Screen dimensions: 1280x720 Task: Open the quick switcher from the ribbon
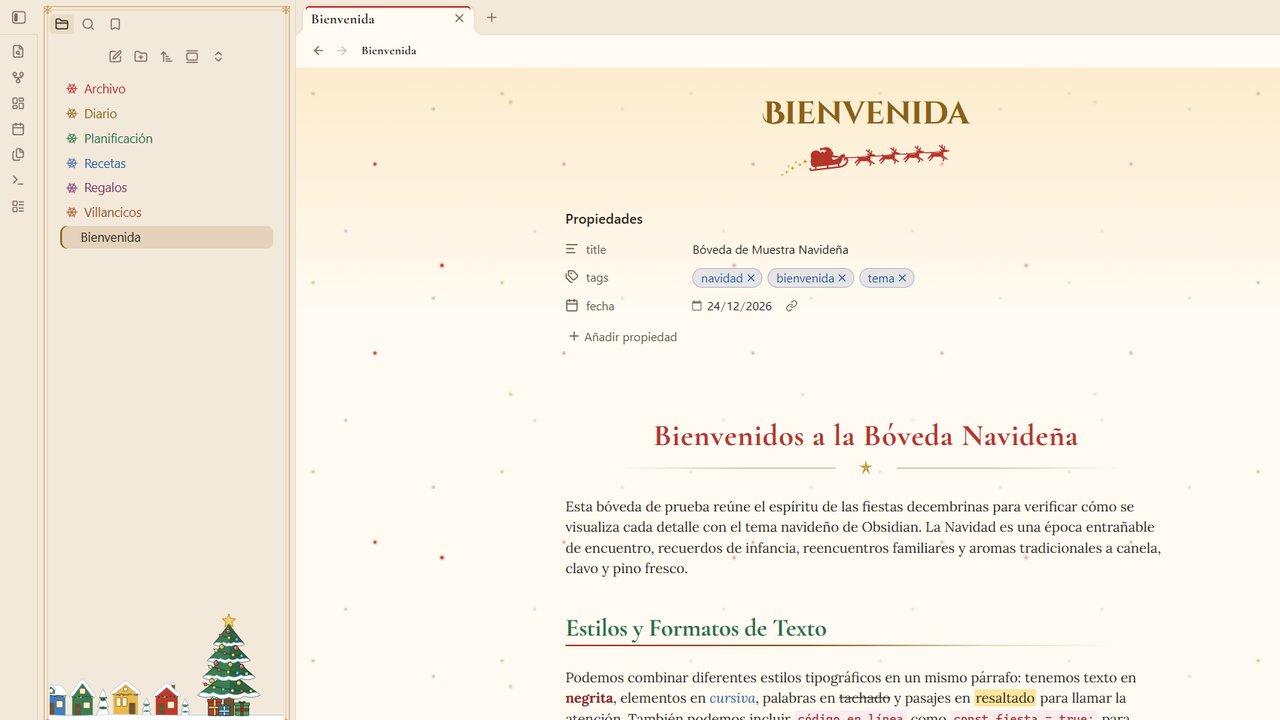tap(18, 52)
